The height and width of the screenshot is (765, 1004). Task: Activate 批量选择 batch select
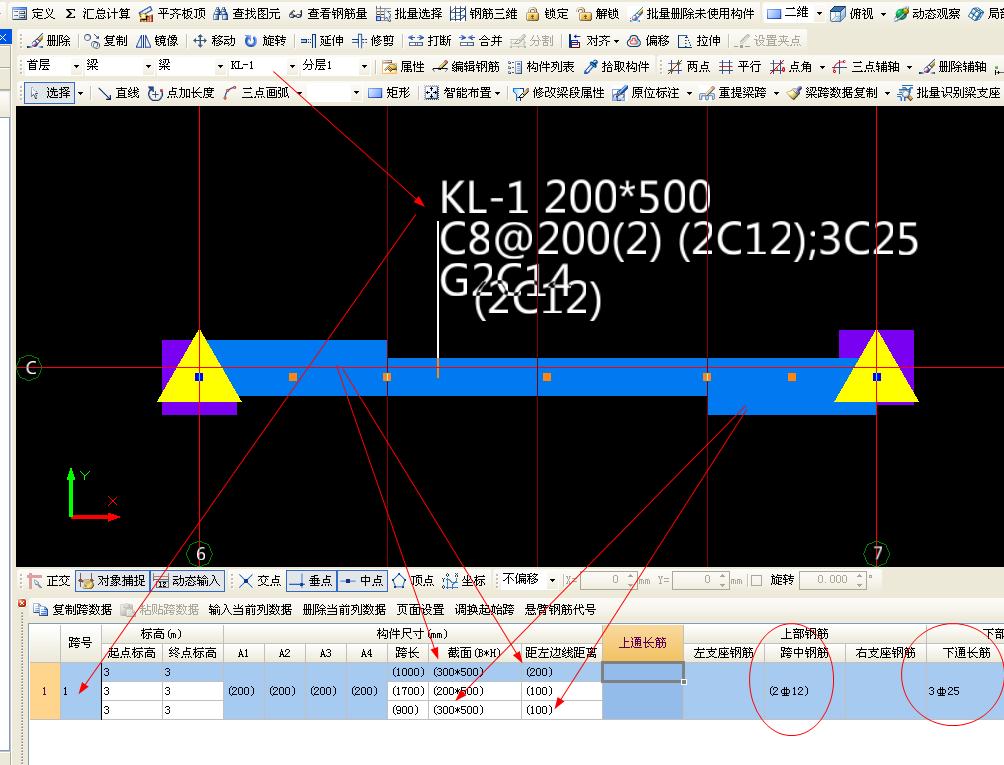409,13
